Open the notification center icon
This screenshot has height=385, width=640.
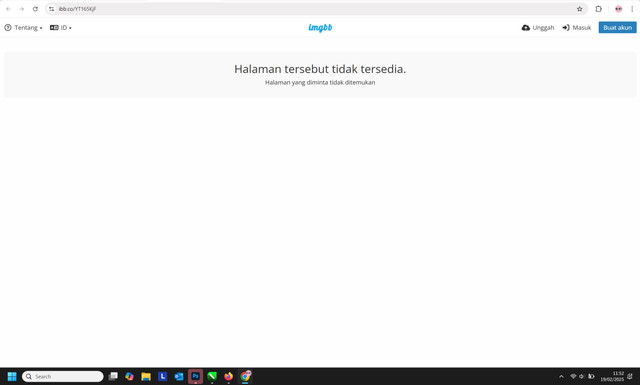[x=630, y=376]
